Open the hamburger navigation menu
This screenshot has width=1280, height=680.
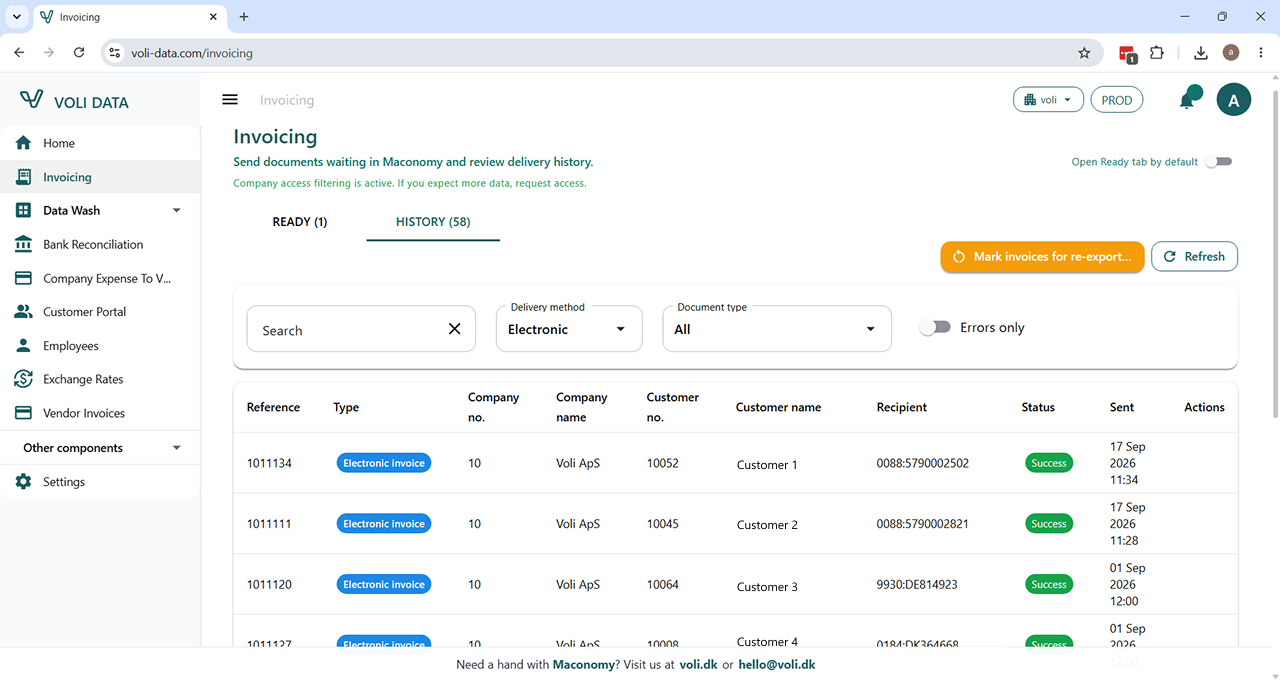click(x=230, y=100)
